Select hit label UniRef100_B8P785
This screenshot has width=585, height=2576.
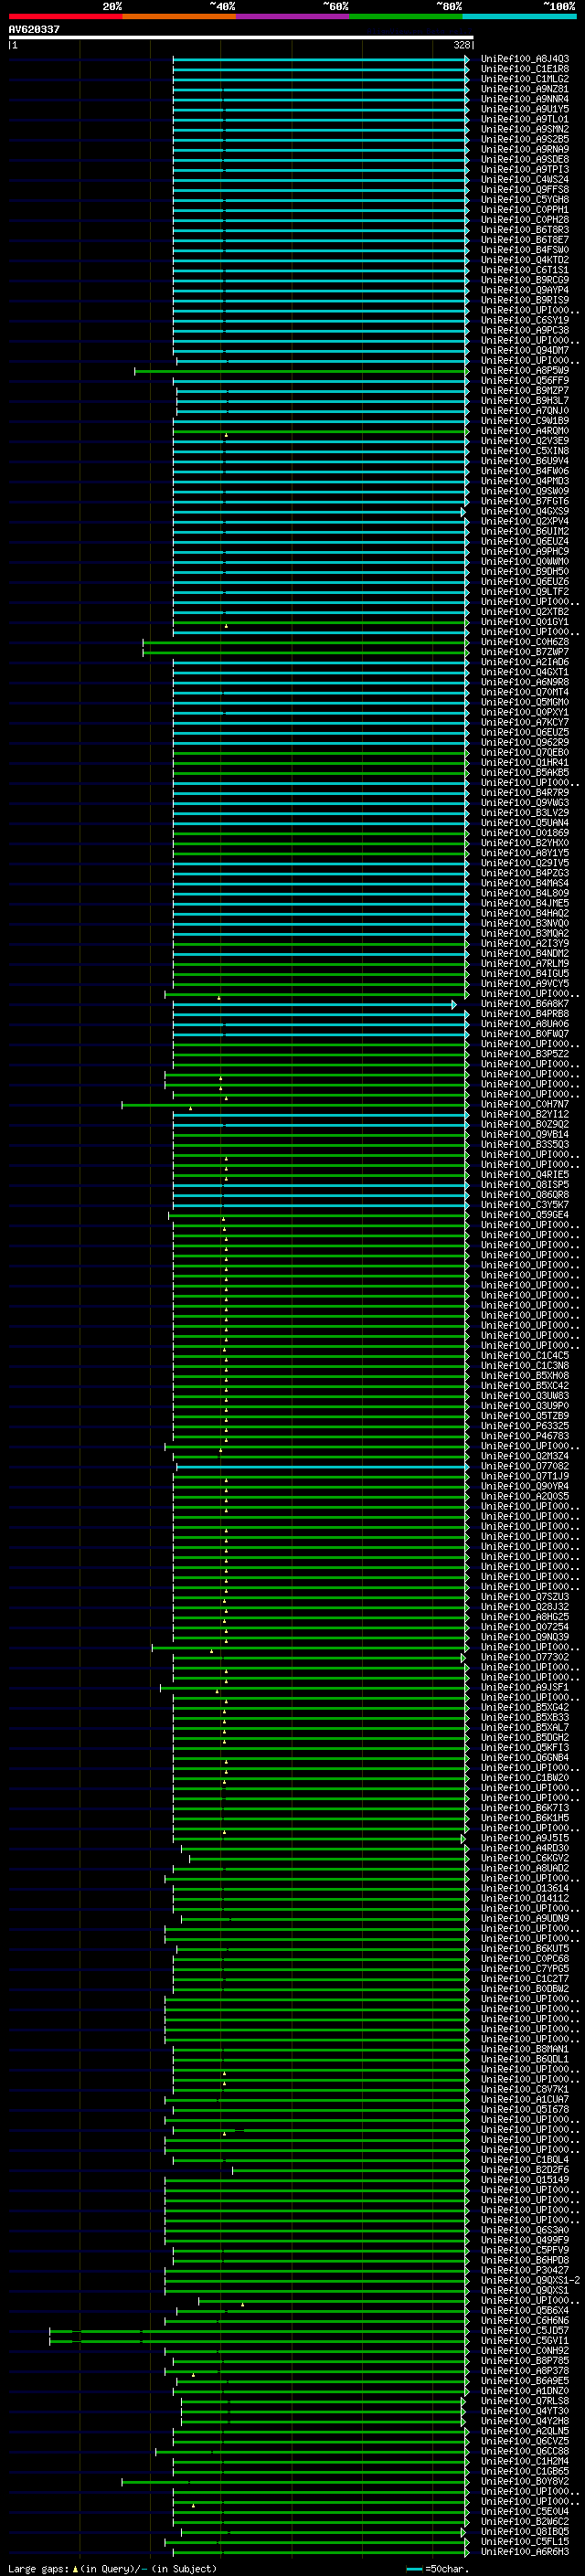tap(524, 2361)
